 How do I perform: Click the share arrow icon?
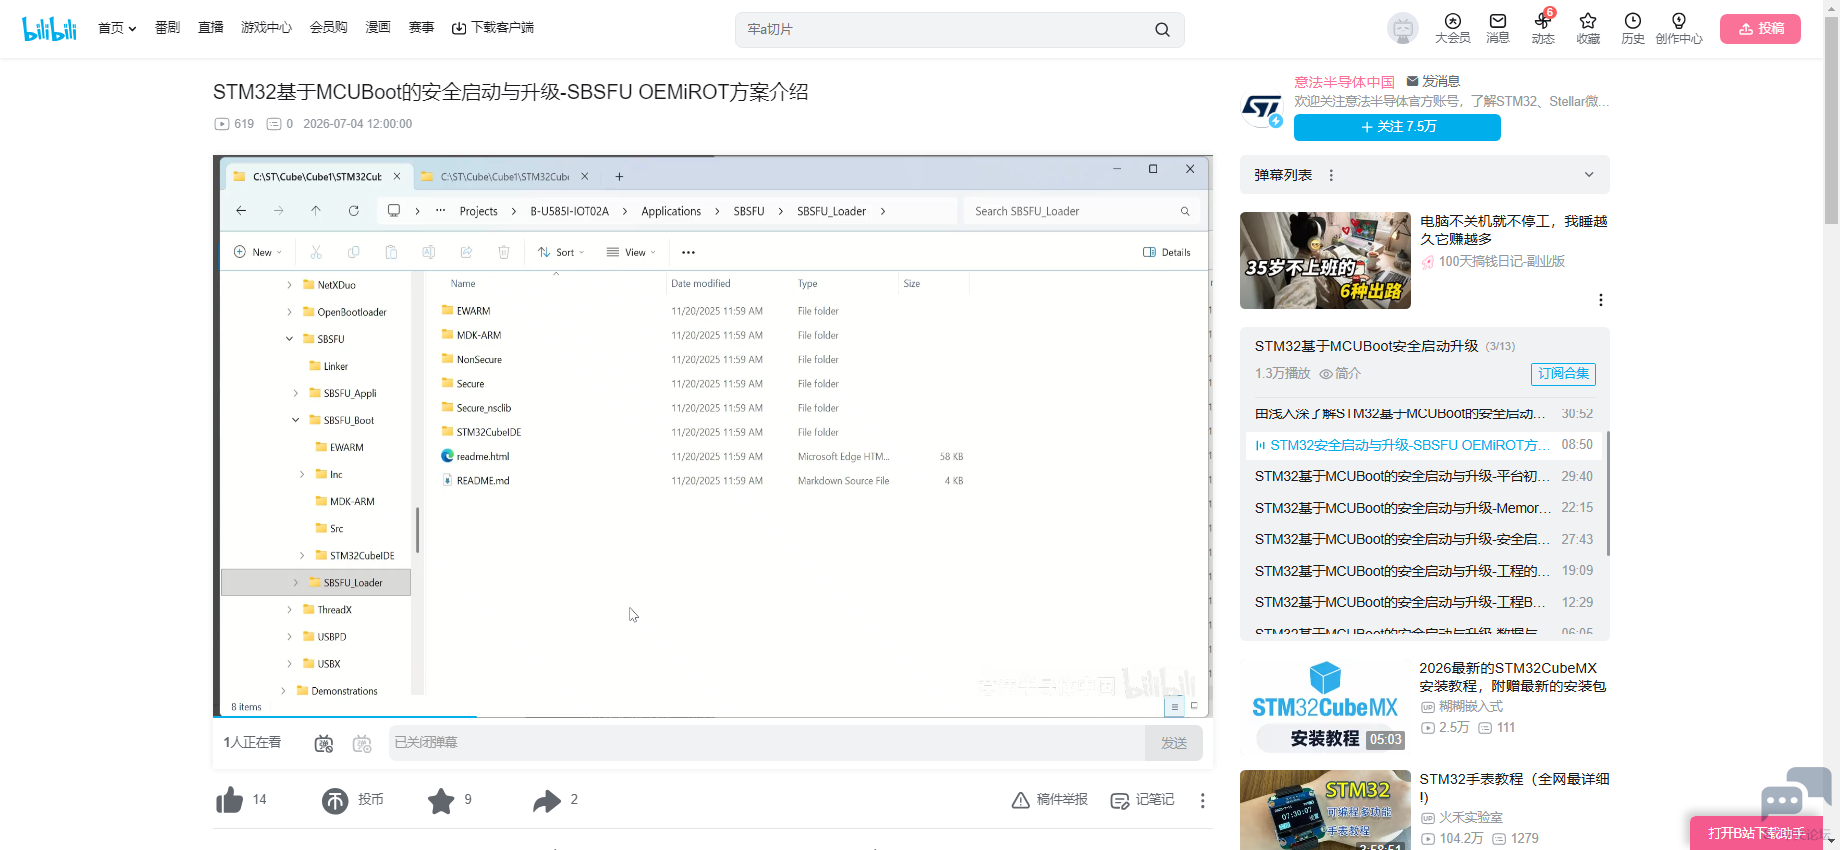pos(547,800)
